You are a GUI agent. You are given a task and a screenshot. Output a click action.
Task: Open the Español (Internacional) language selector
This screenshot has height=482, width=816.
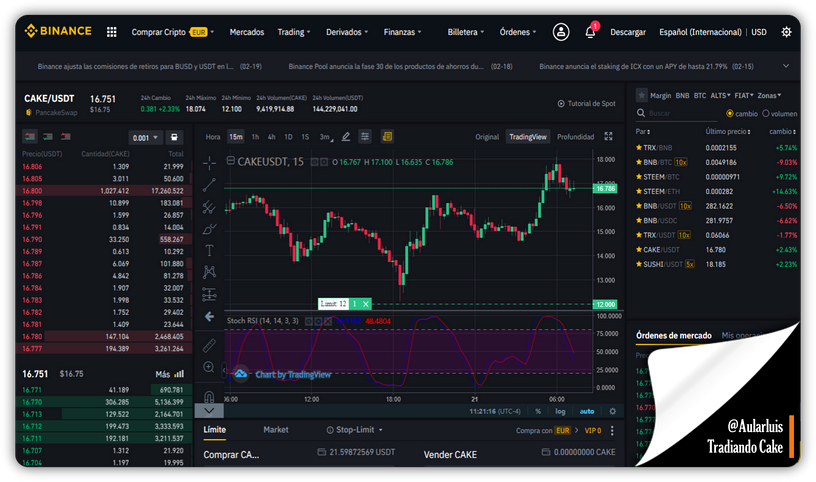pos(700,32)
